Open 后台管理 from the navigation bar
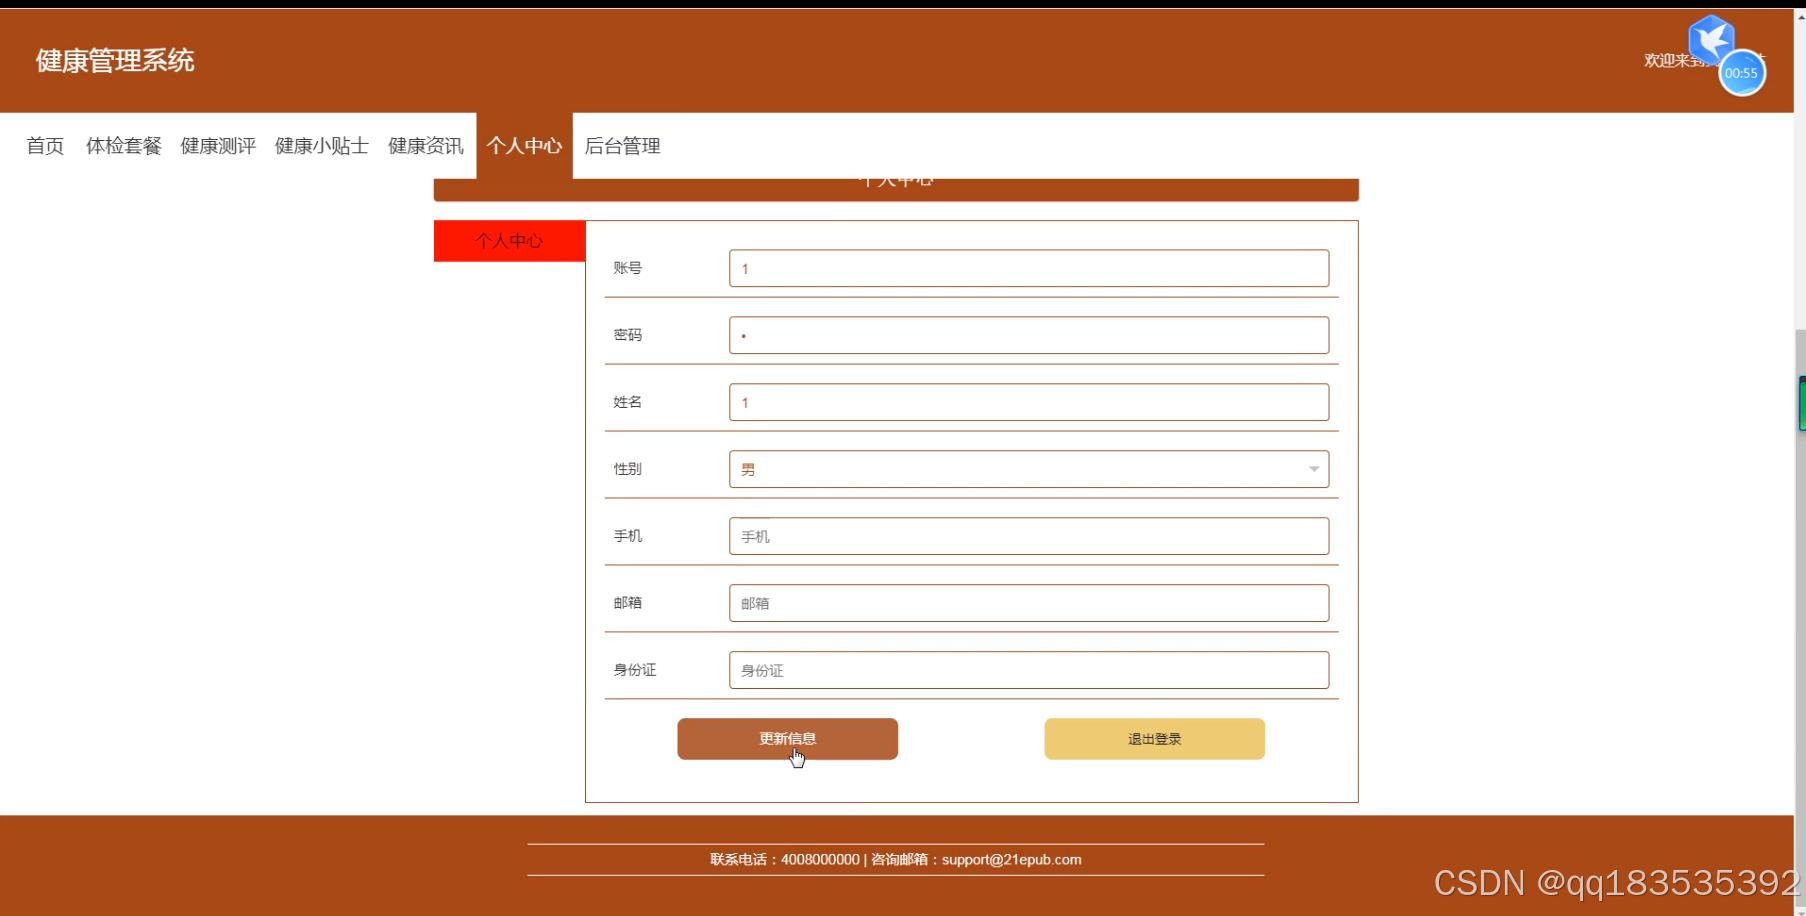Screen dimensions: 1806x916 coord(622,146)
